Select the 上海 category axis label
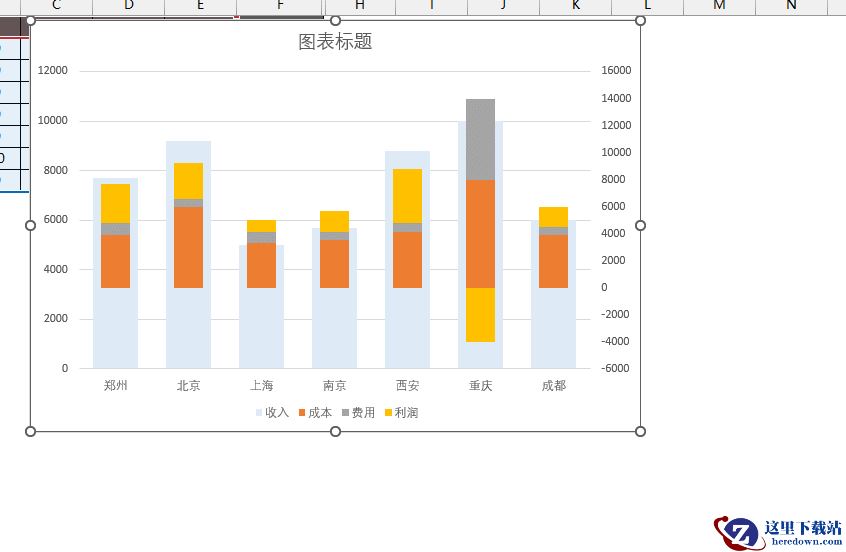846x552 pixels. (x=262, y=385)
